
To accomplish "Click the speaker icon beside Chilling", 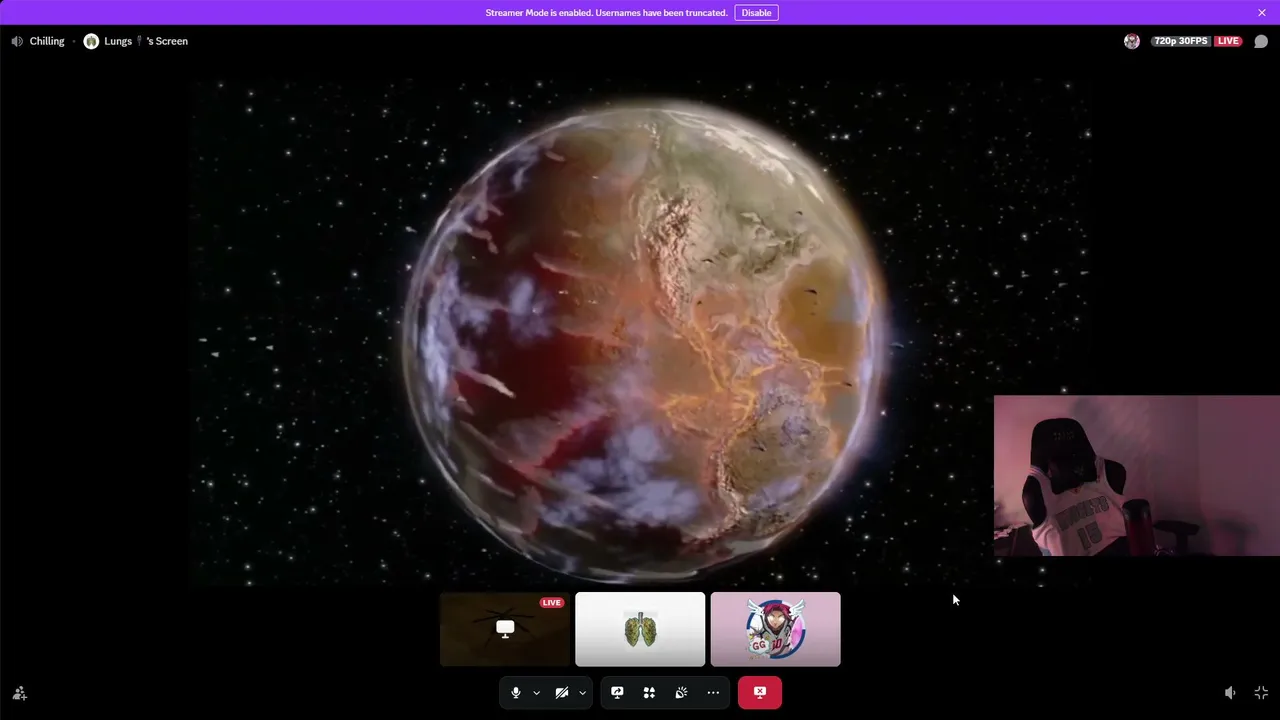I will (x=17, y=41).
